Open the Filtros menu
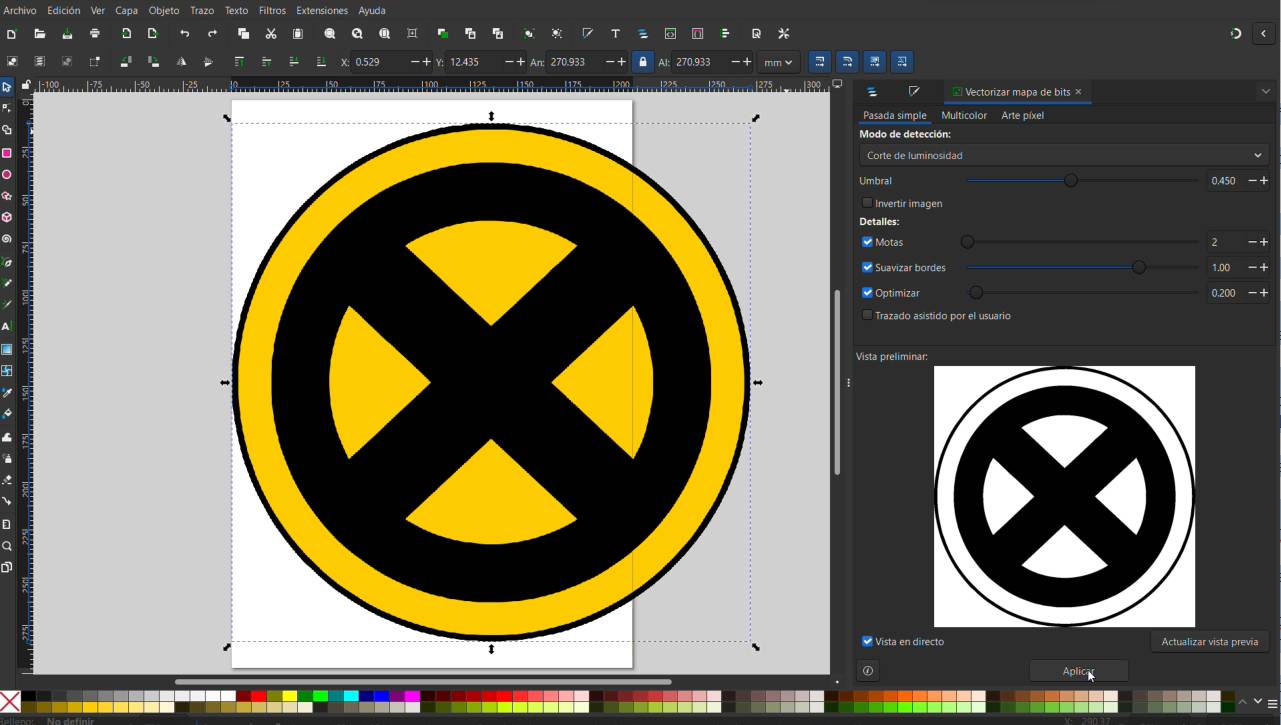Image resolution: width=1281 pixels, height=725 pixels. [272, 10]
